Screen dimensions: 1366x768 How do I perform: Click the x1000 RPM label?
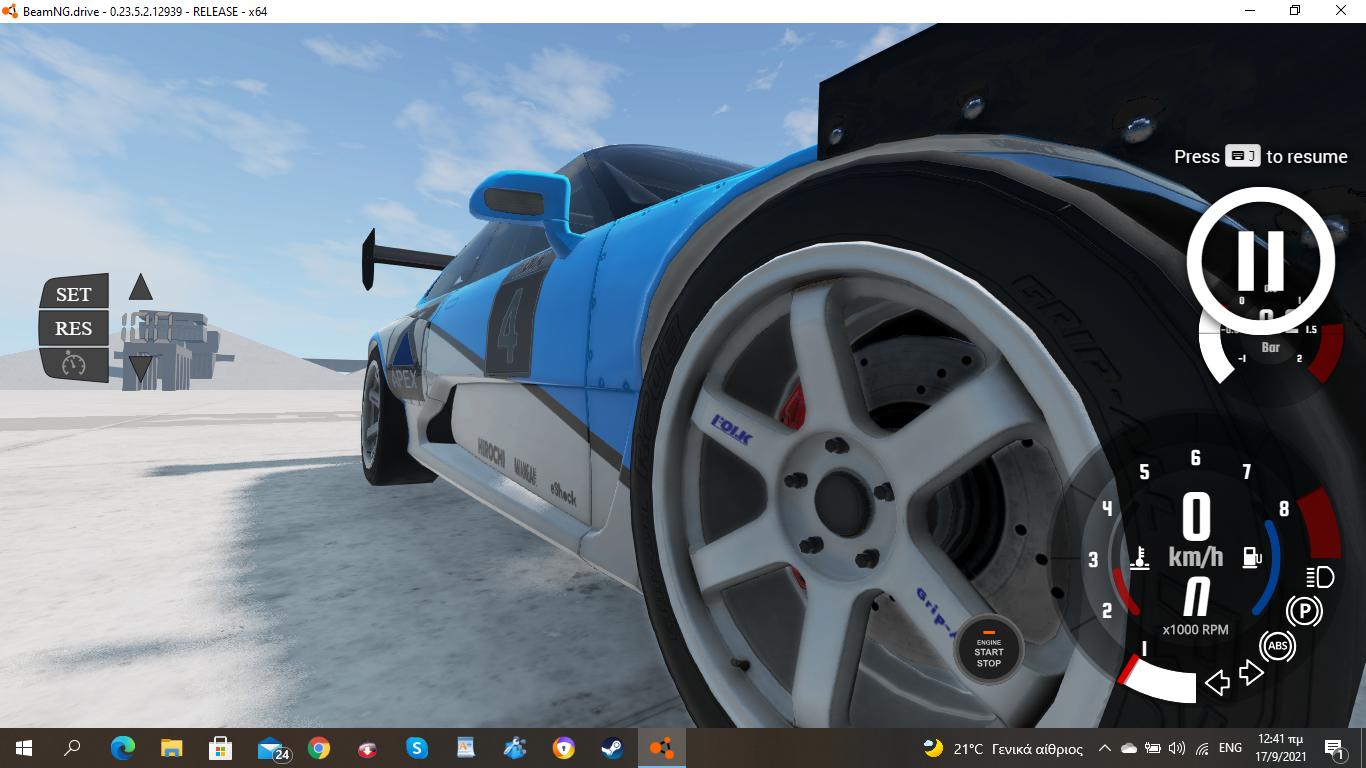pyautogui.click(x=1195, y=630)
